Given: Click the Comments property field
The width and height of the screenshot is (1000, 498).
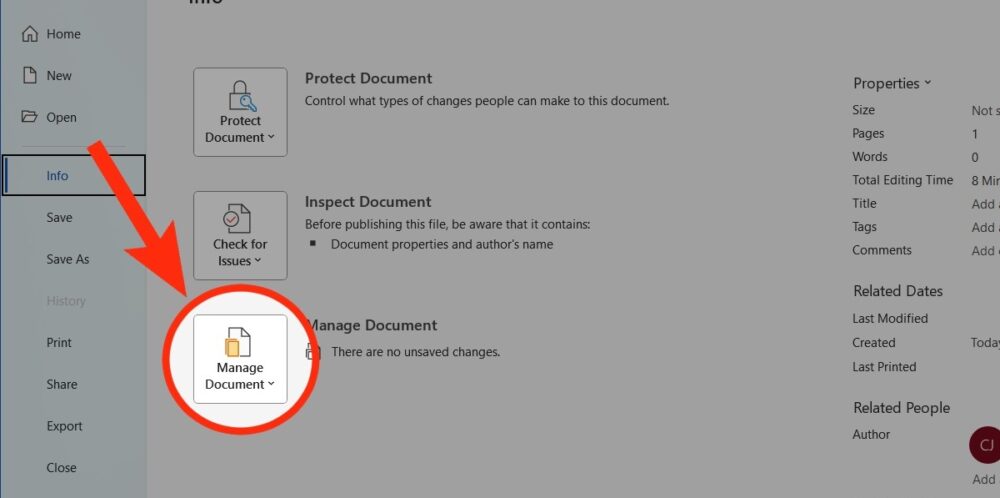Looking at the screenshot, I should 985,251.
